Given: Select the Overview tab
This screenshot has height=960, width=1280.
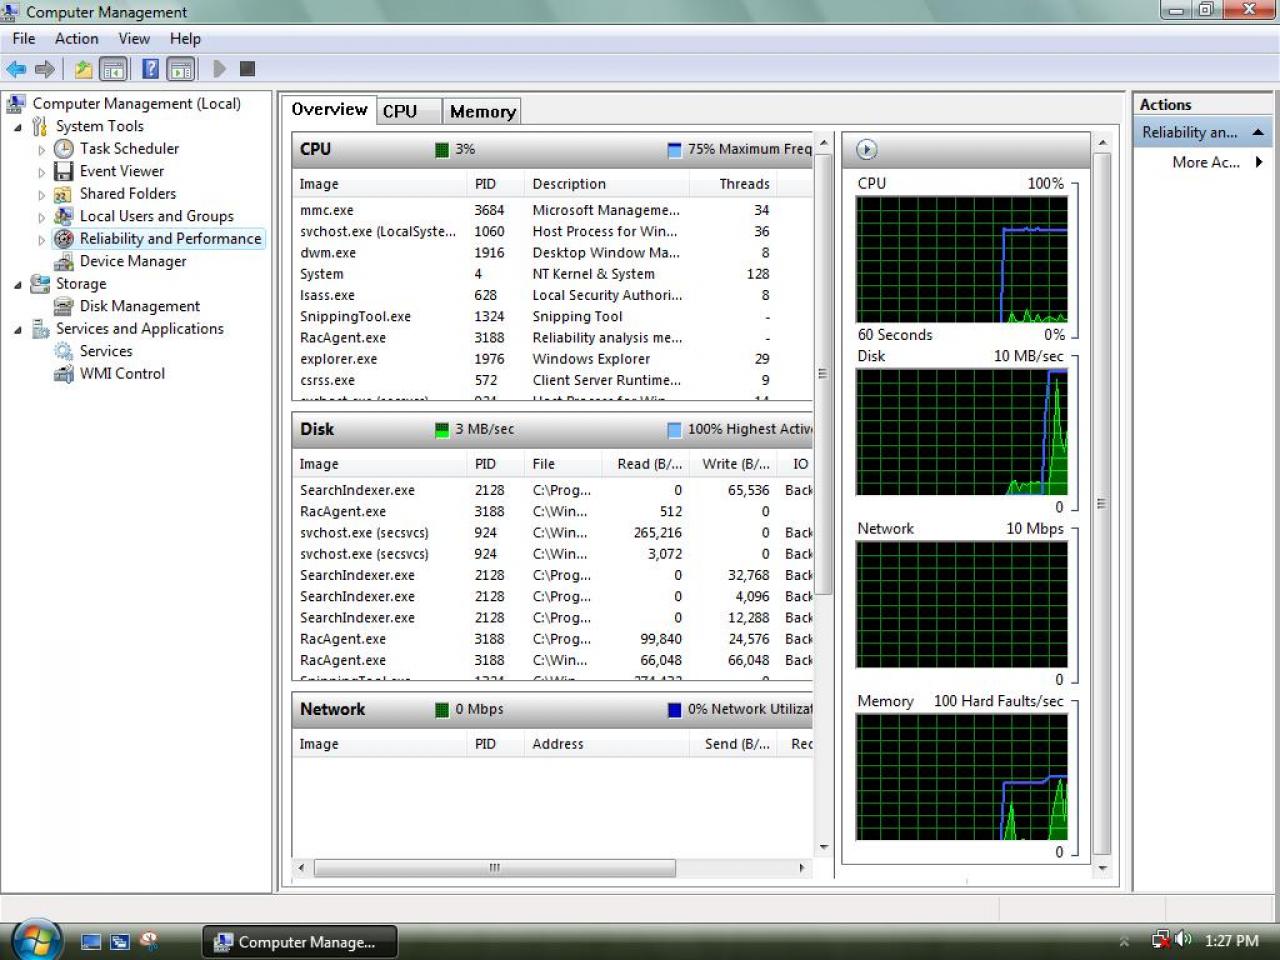Looking at the screenshot, I should pos(329,109).
